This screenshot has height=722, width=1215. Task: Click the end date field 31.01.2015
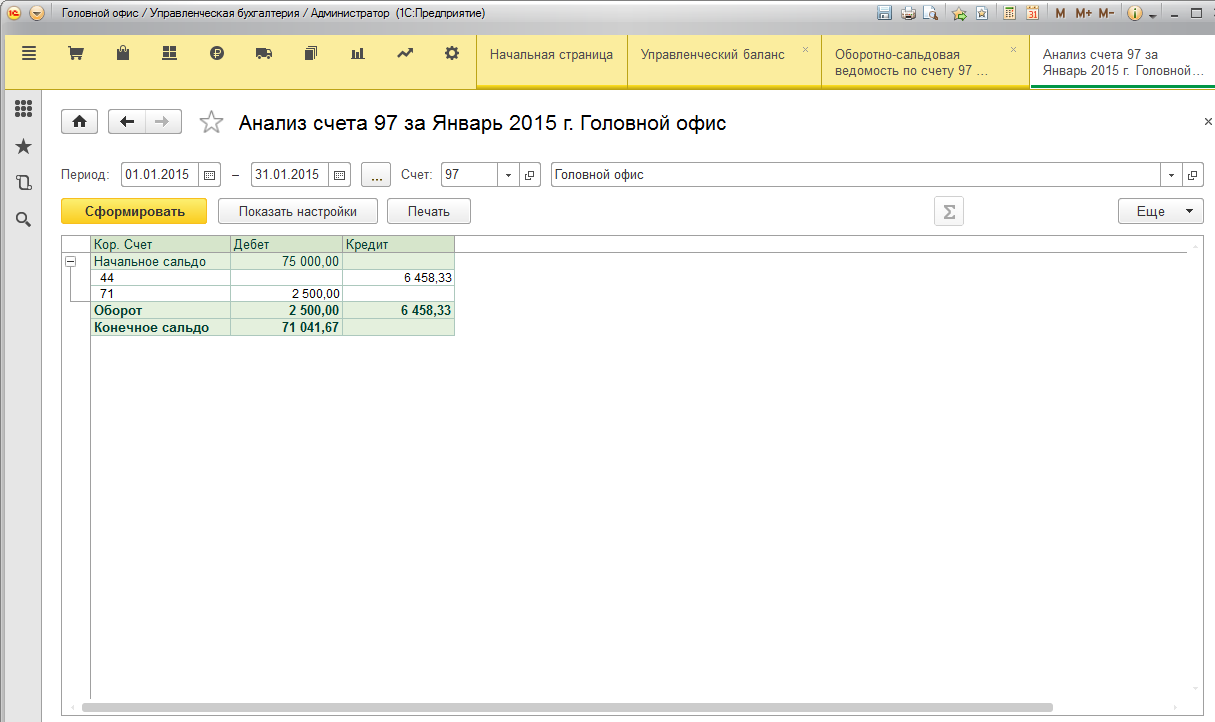point(290,175)
